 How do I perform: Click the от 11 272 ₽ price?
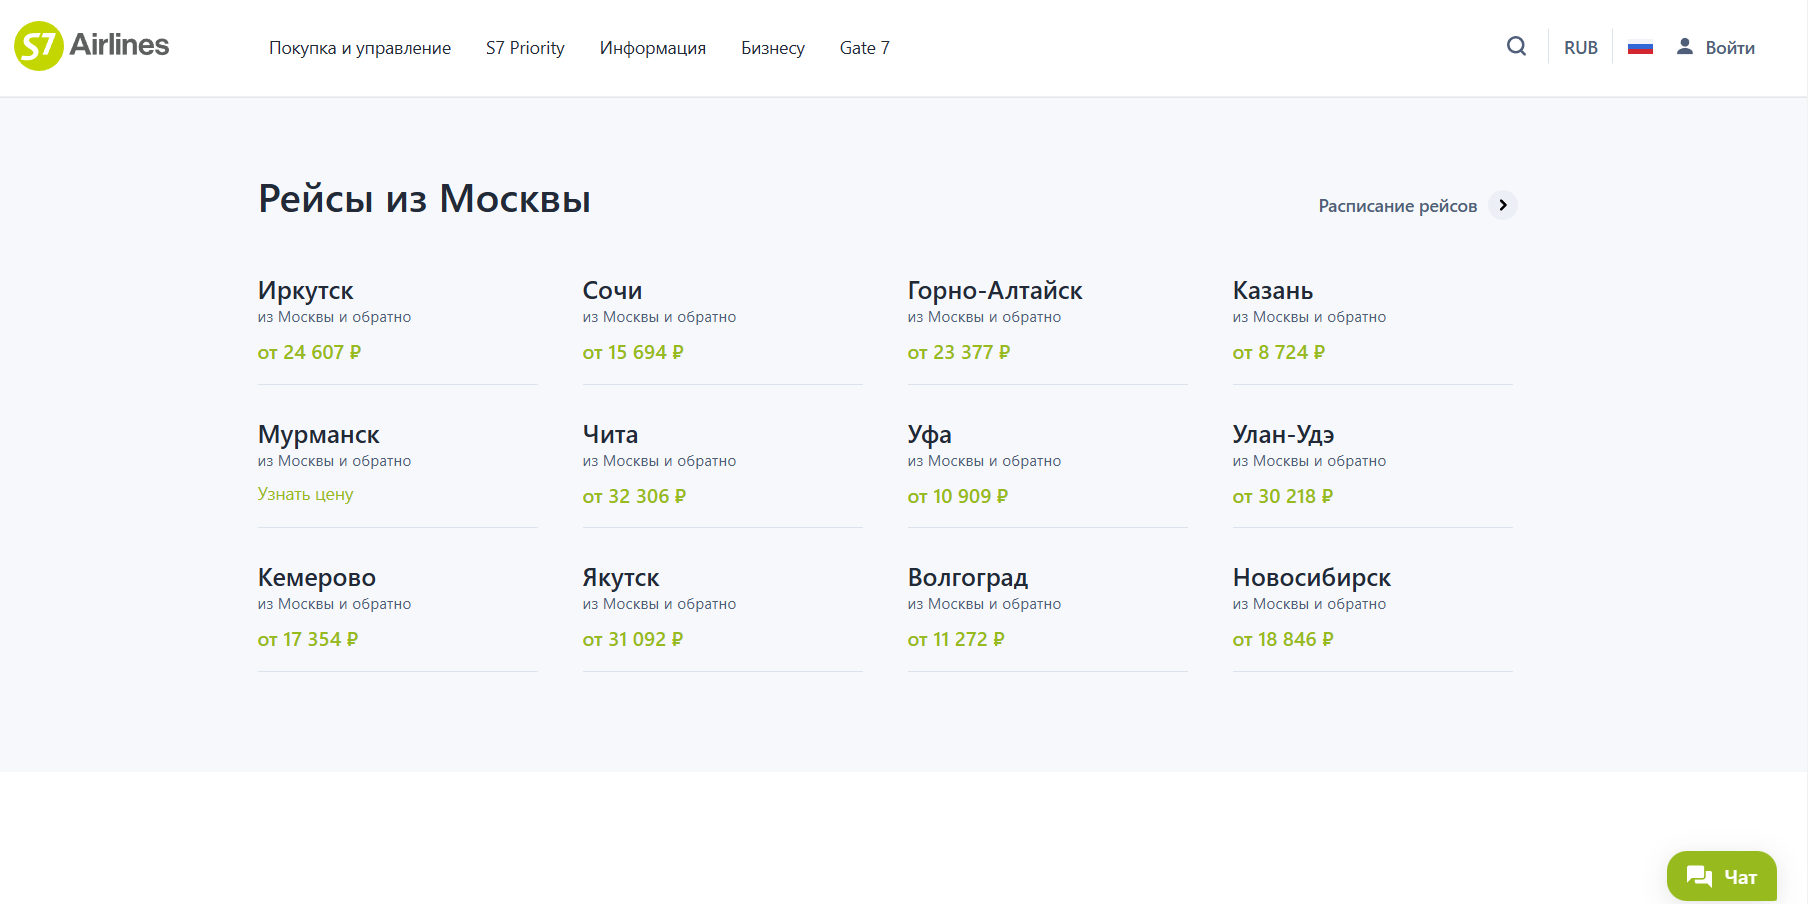coord(955,639)
